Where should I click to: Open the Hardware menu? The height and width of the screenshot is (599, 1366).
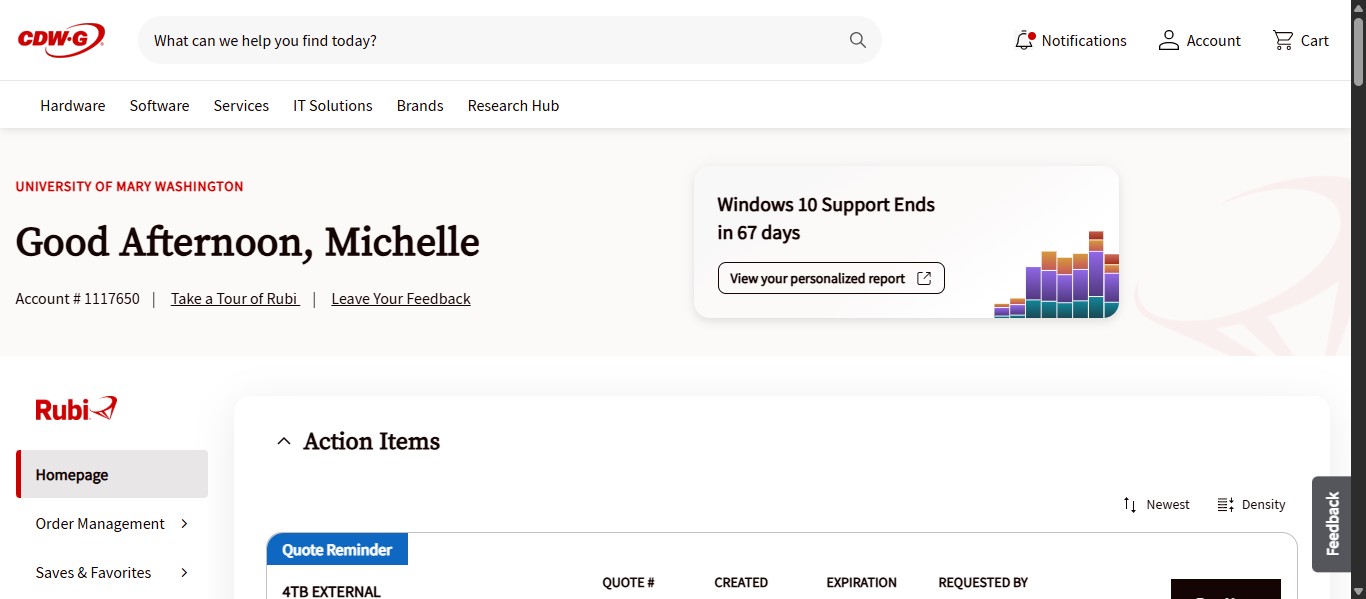[72, 106]
